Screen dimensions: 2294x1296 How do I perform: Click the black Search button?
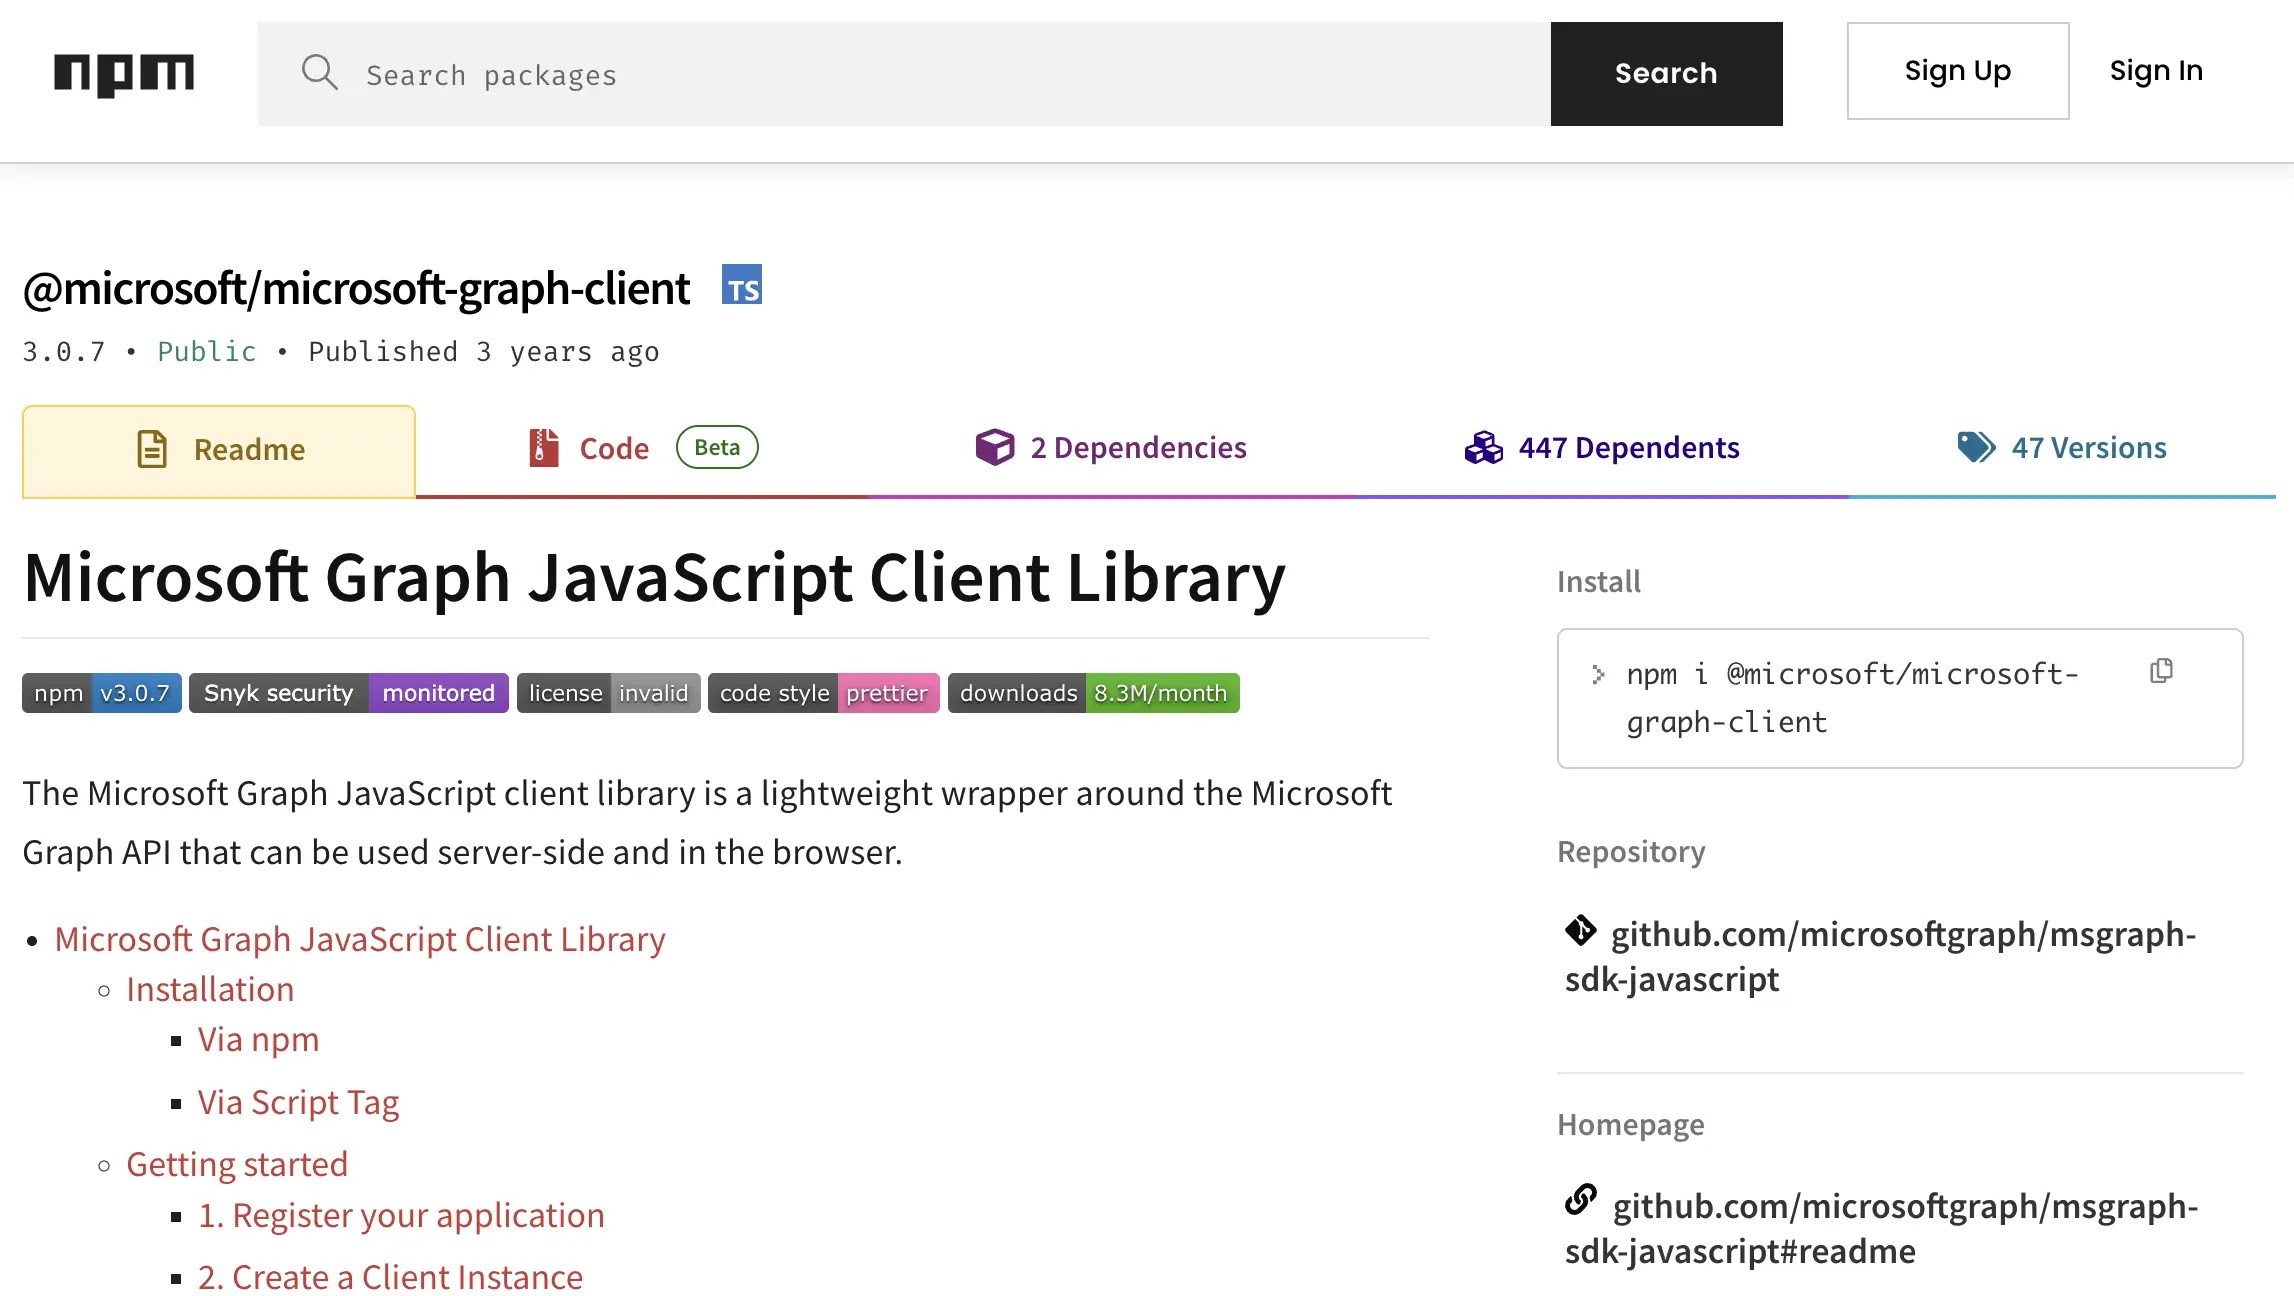point(1666,74)
